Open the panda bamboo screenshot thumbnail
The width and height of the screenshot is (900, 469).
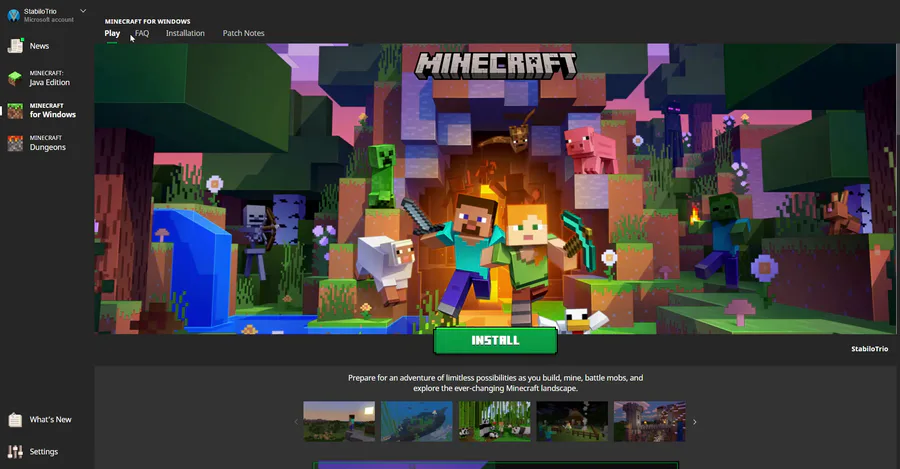coord(494,421)
